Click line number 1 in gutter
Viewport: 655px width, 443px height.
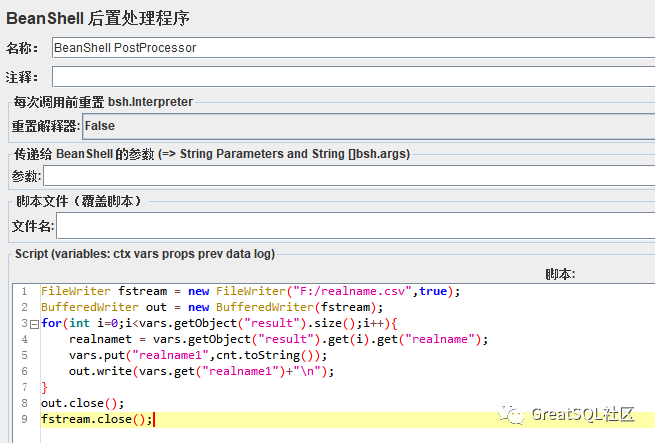23,291
